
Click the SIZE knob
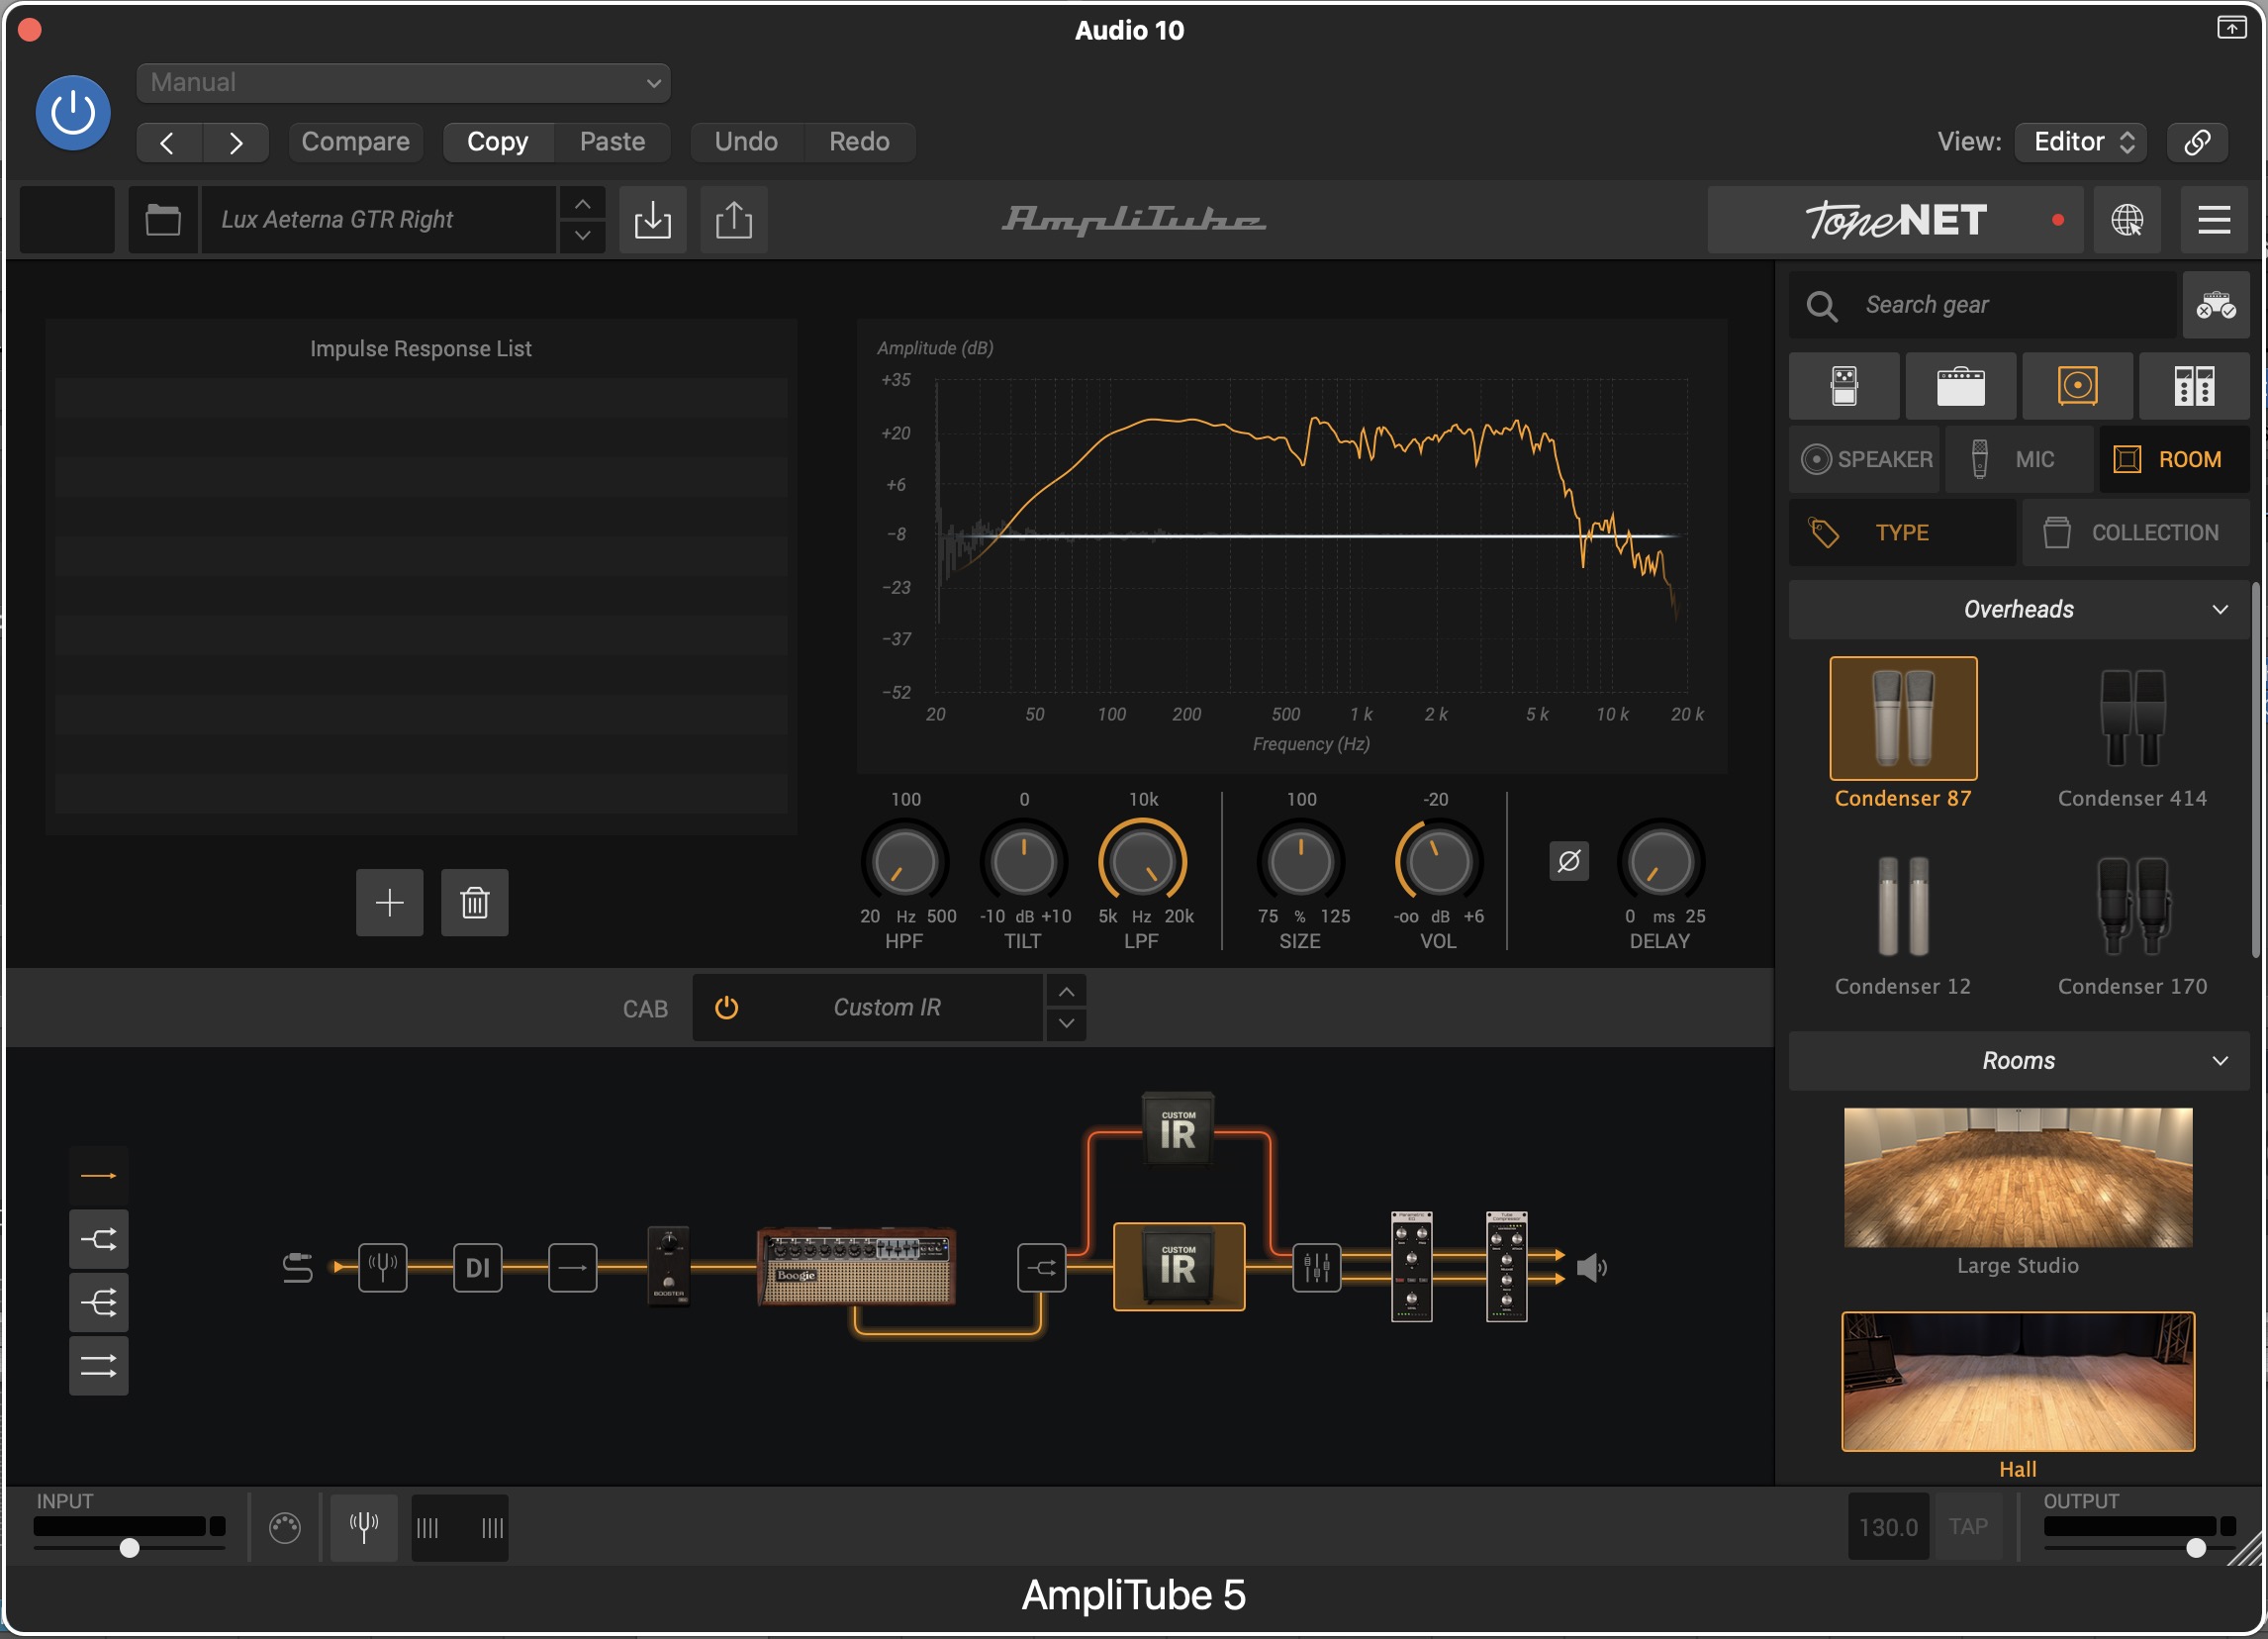(1300, 861)
